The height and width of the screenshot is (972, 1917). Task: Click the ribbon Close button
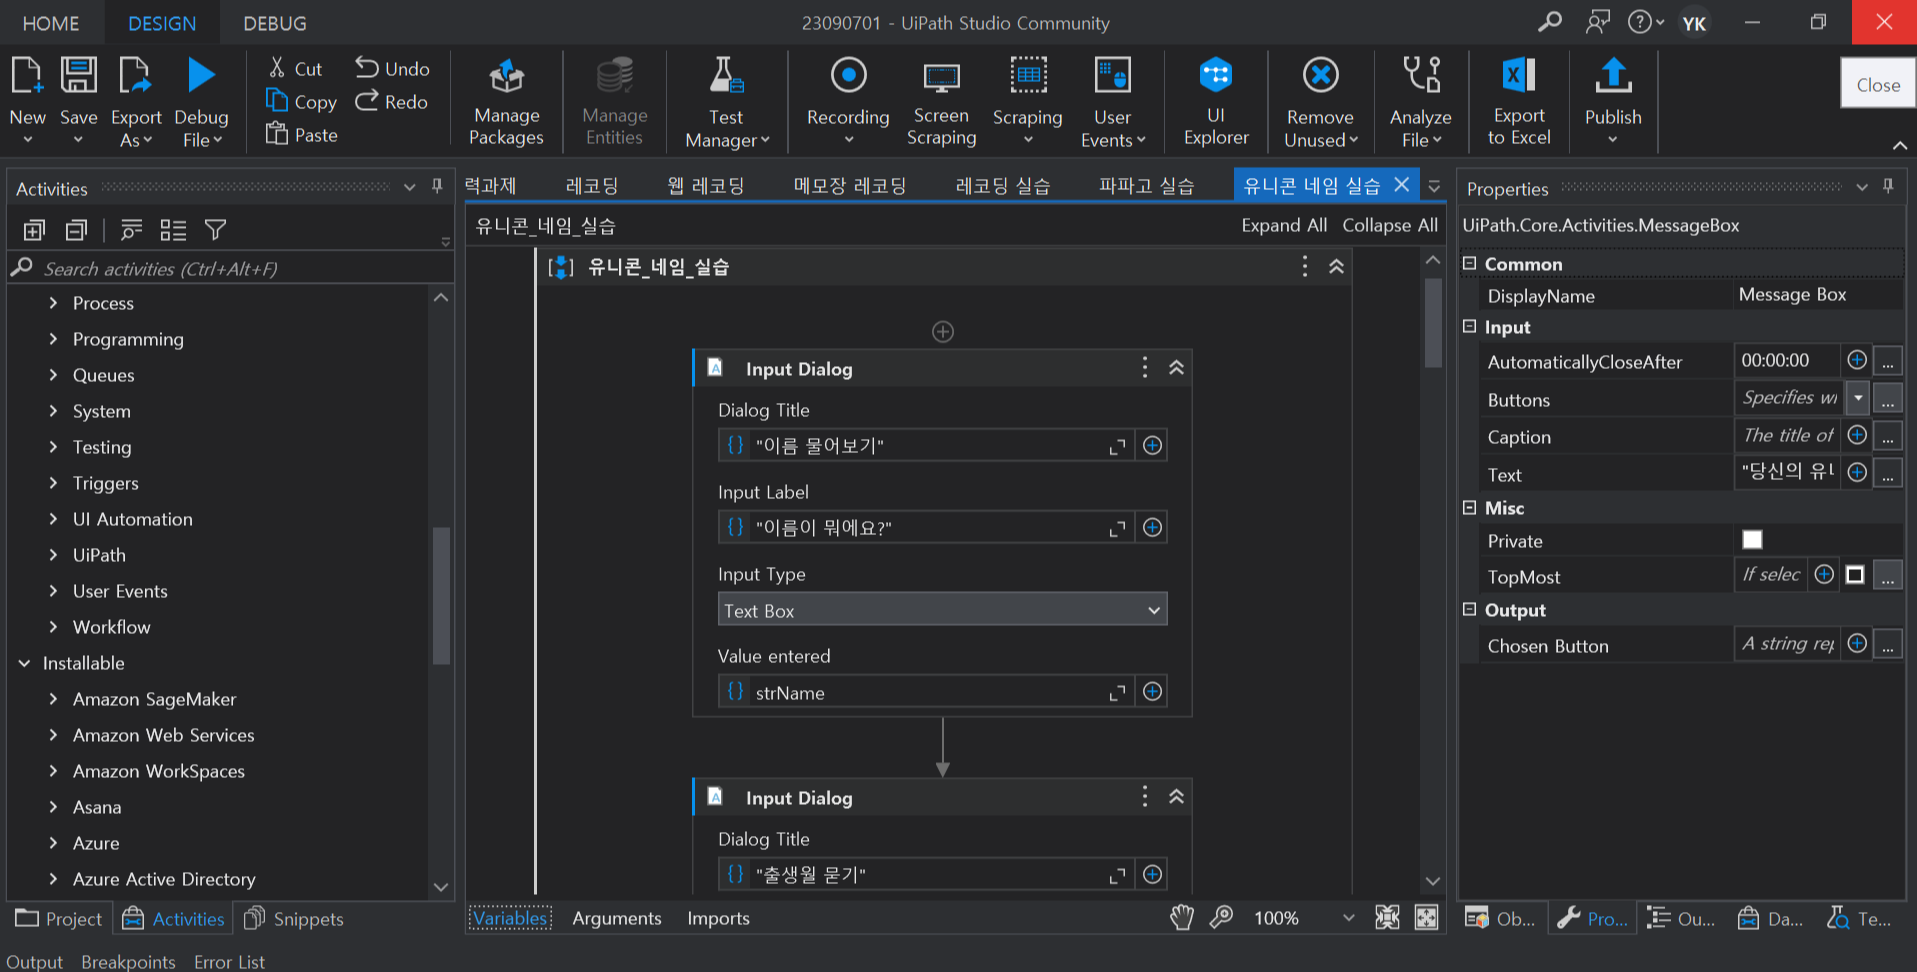[x=1878, y=84]
